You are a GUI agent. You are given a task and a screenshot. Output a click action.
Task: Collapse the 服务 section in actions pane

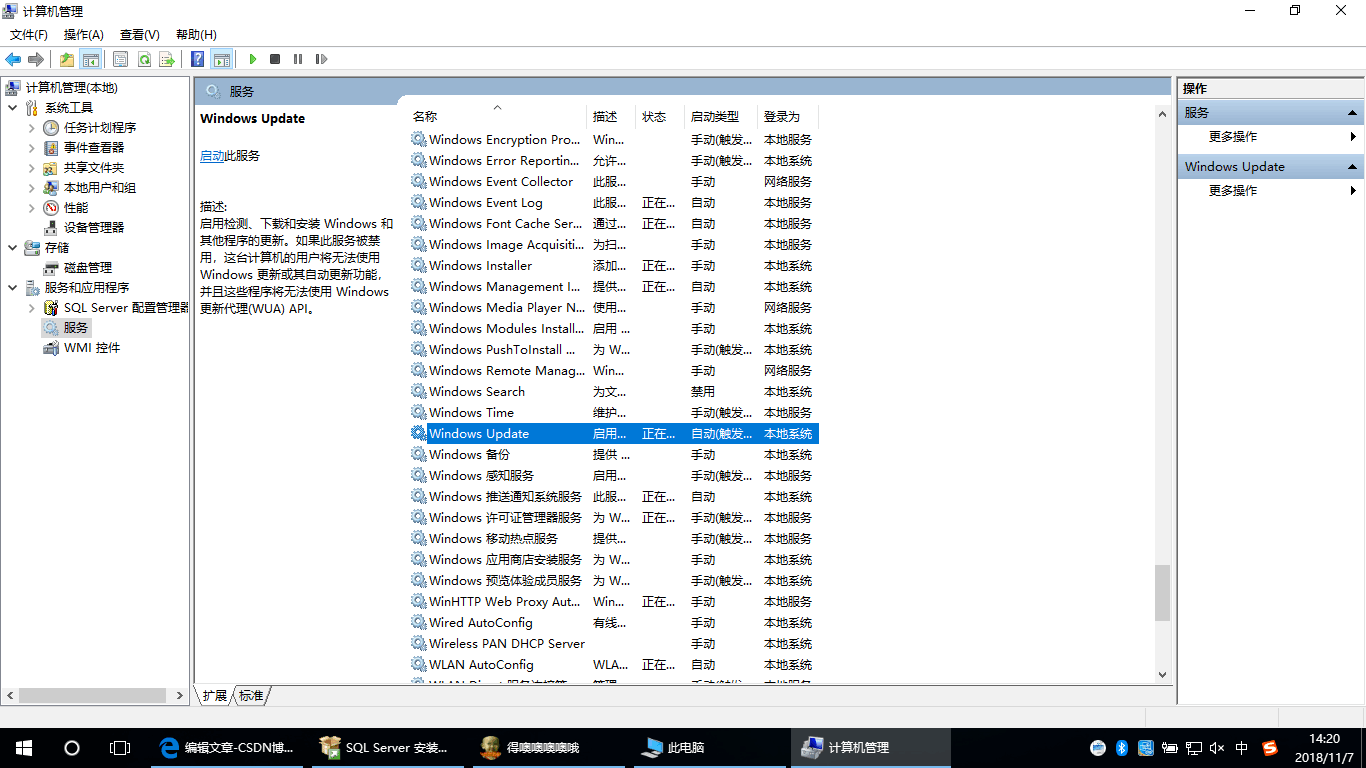pyautogui.click(x=1352, y=113)
